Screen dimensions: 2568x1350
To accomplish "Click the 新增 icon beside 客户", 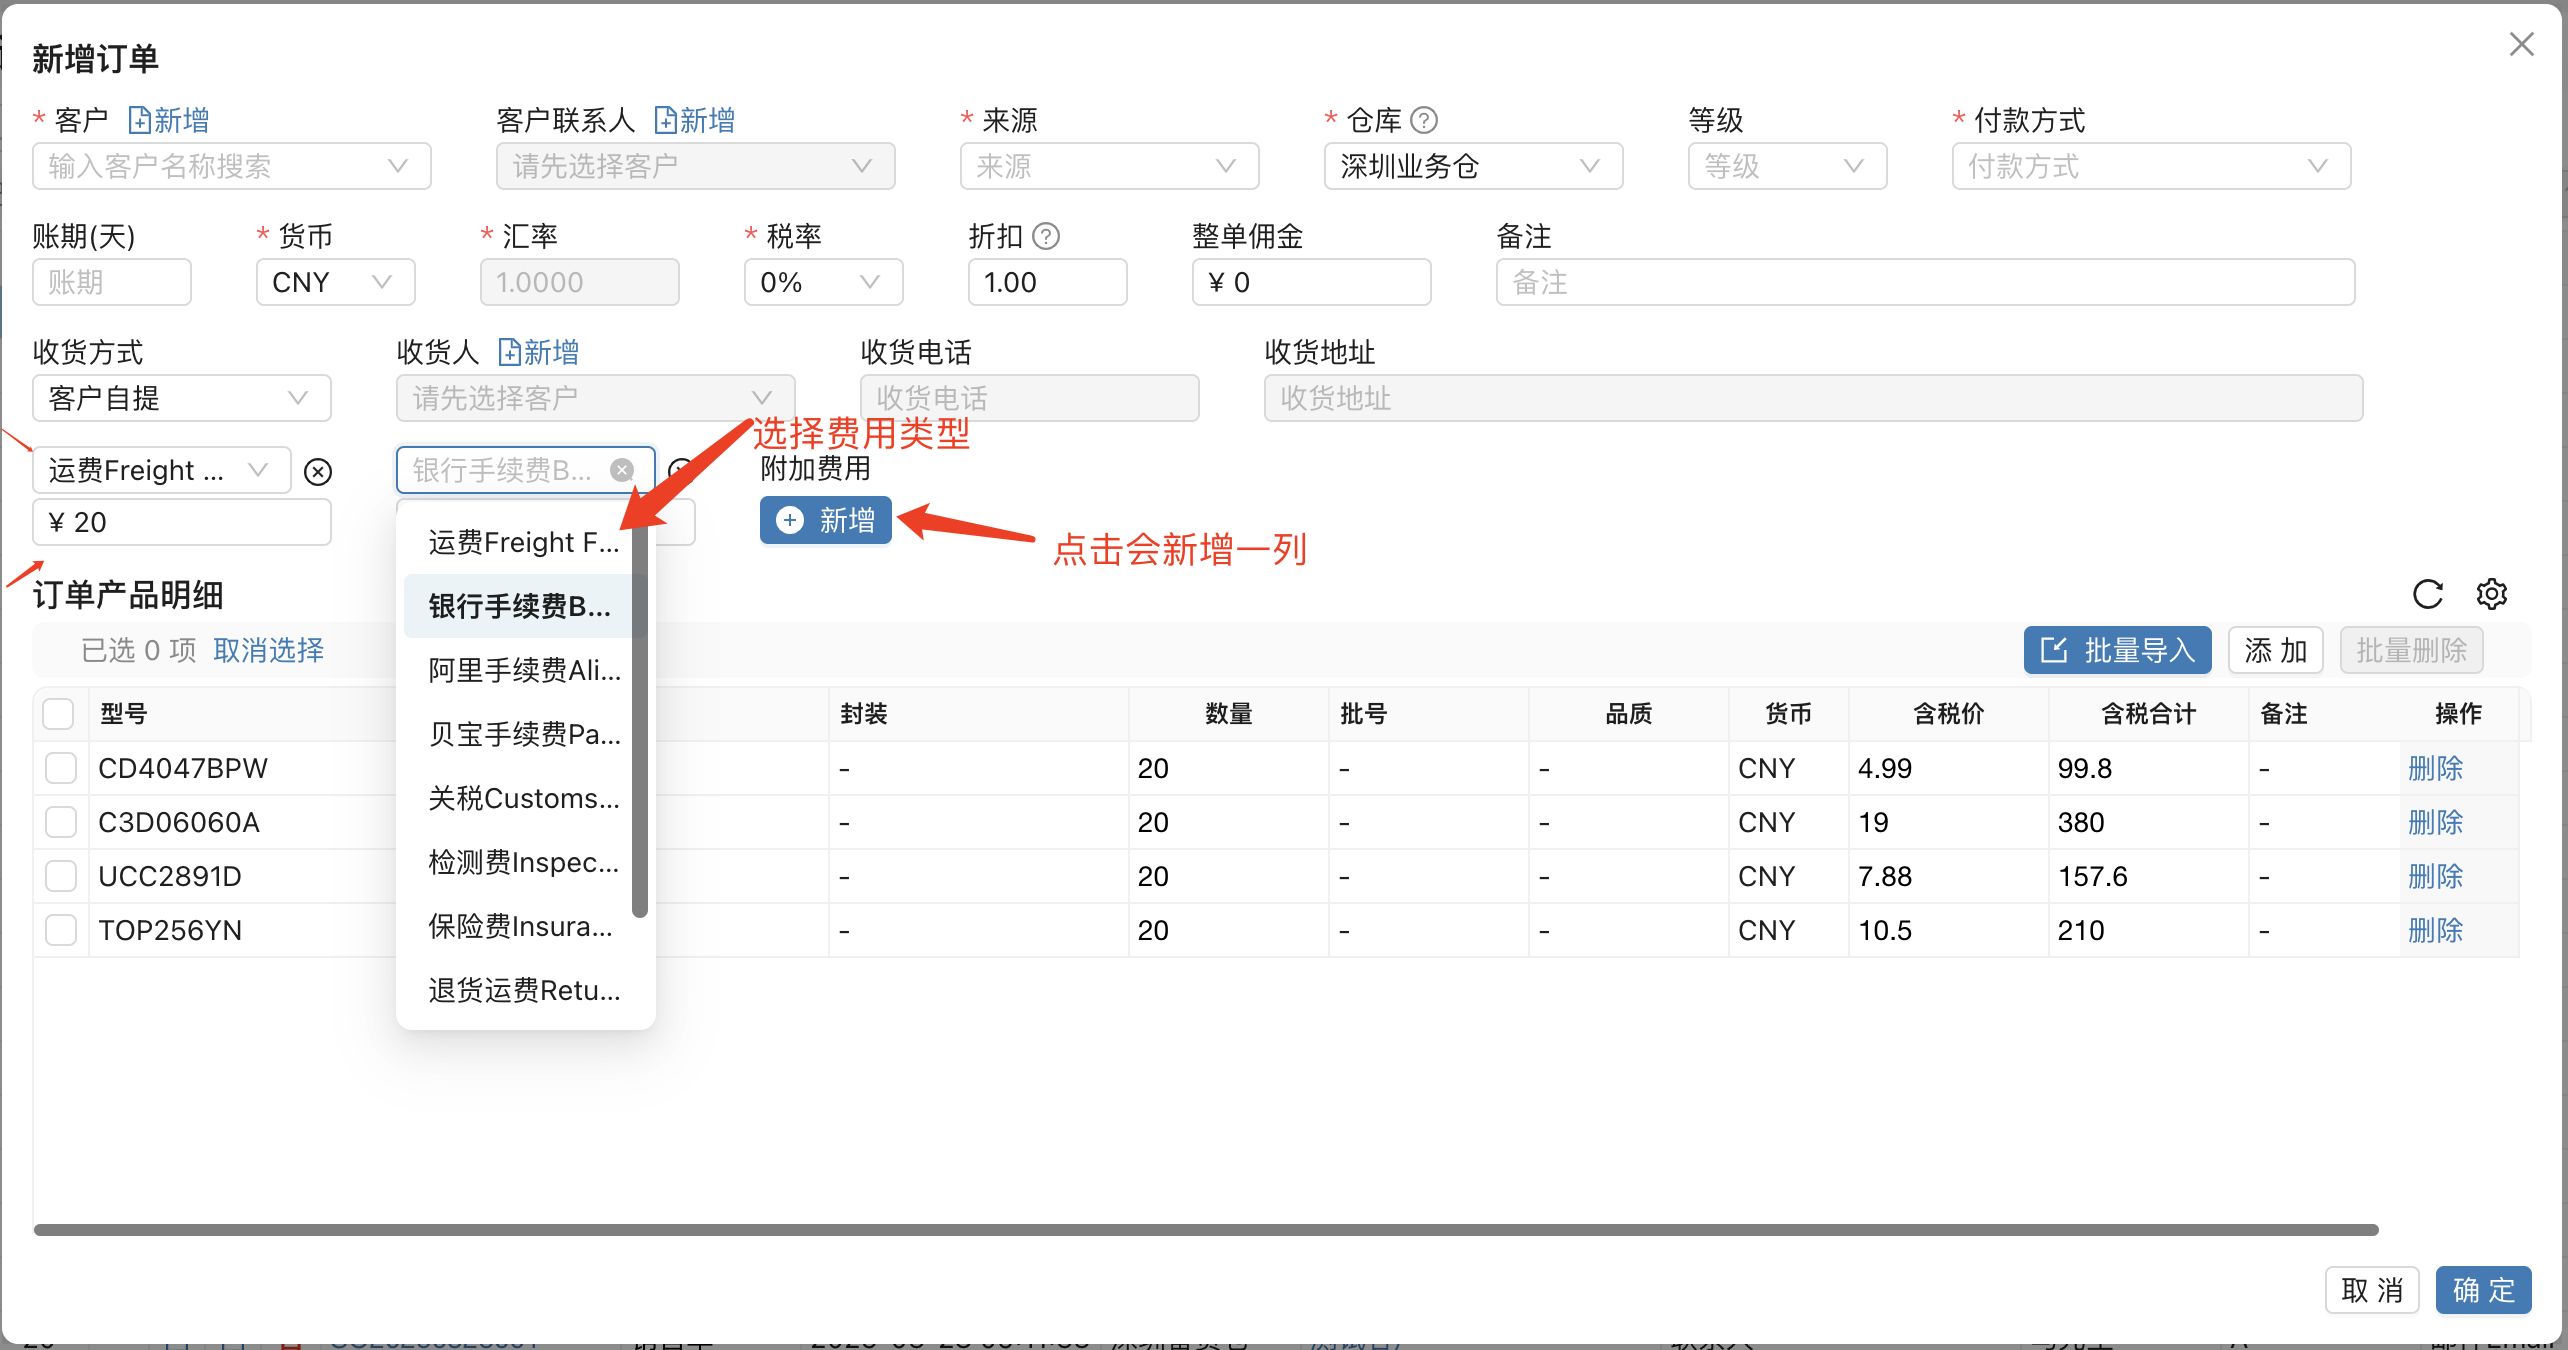I will pos(141,119).
